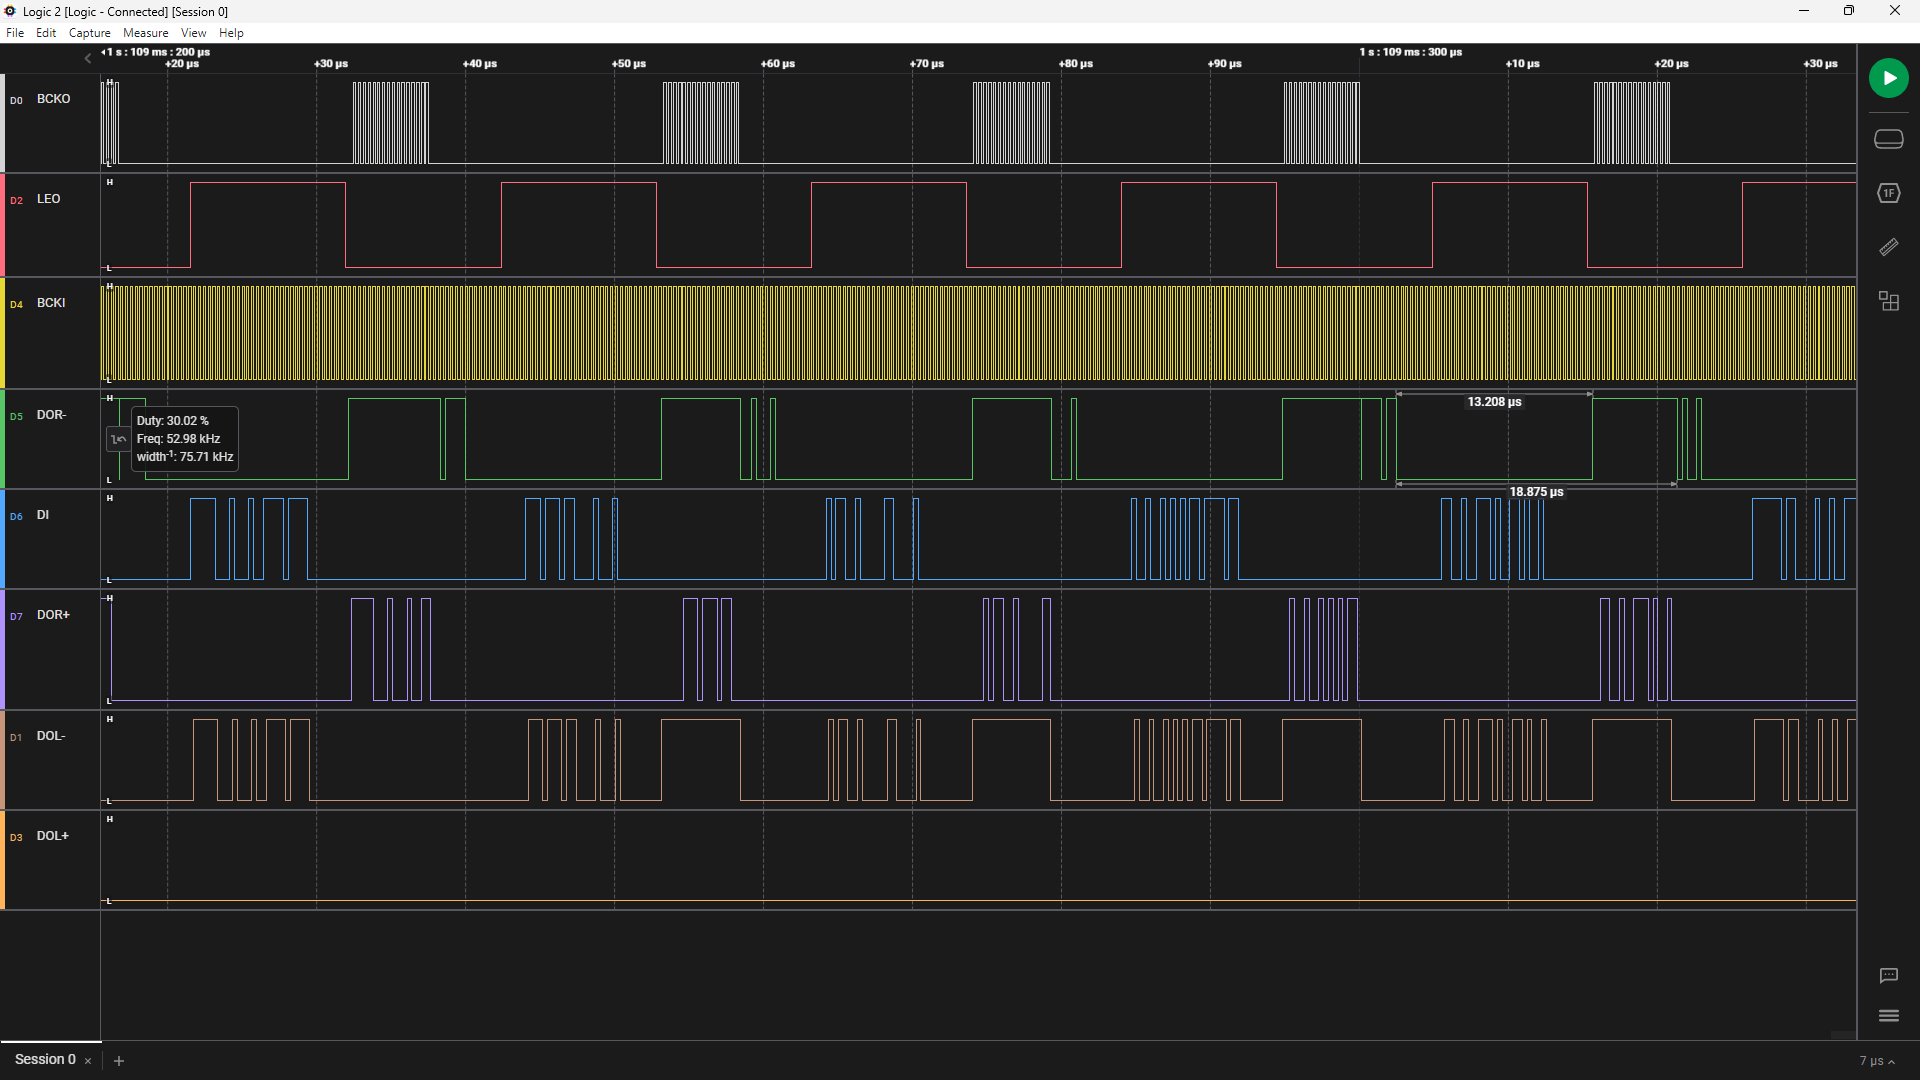Image resolution: width=1920 pixels, height=1080 pixels.
Task: Switch to the Session 0 tab
Action: (x=45, y=1060)
